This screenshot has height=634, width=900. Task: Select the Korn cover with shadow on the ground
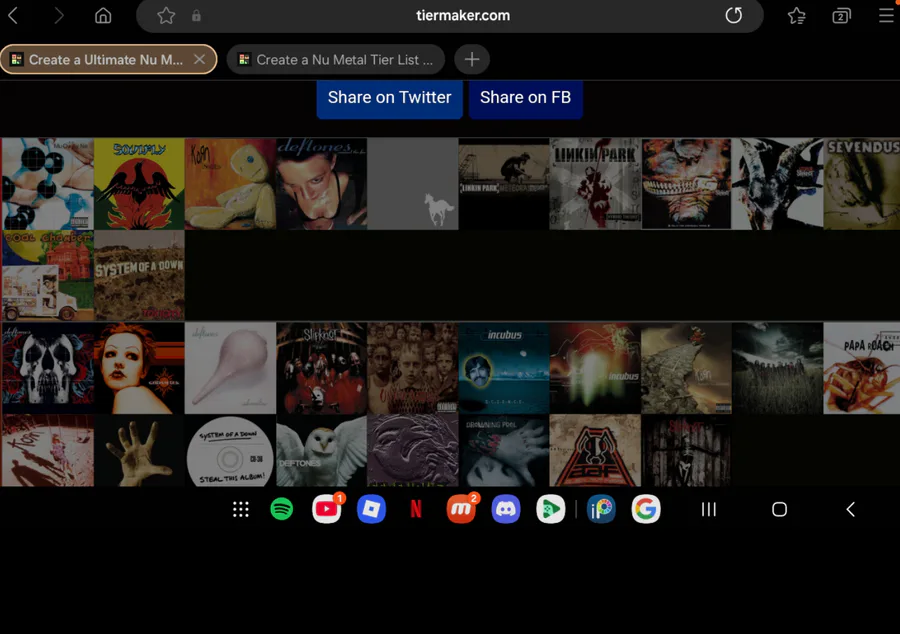[48, 451]
